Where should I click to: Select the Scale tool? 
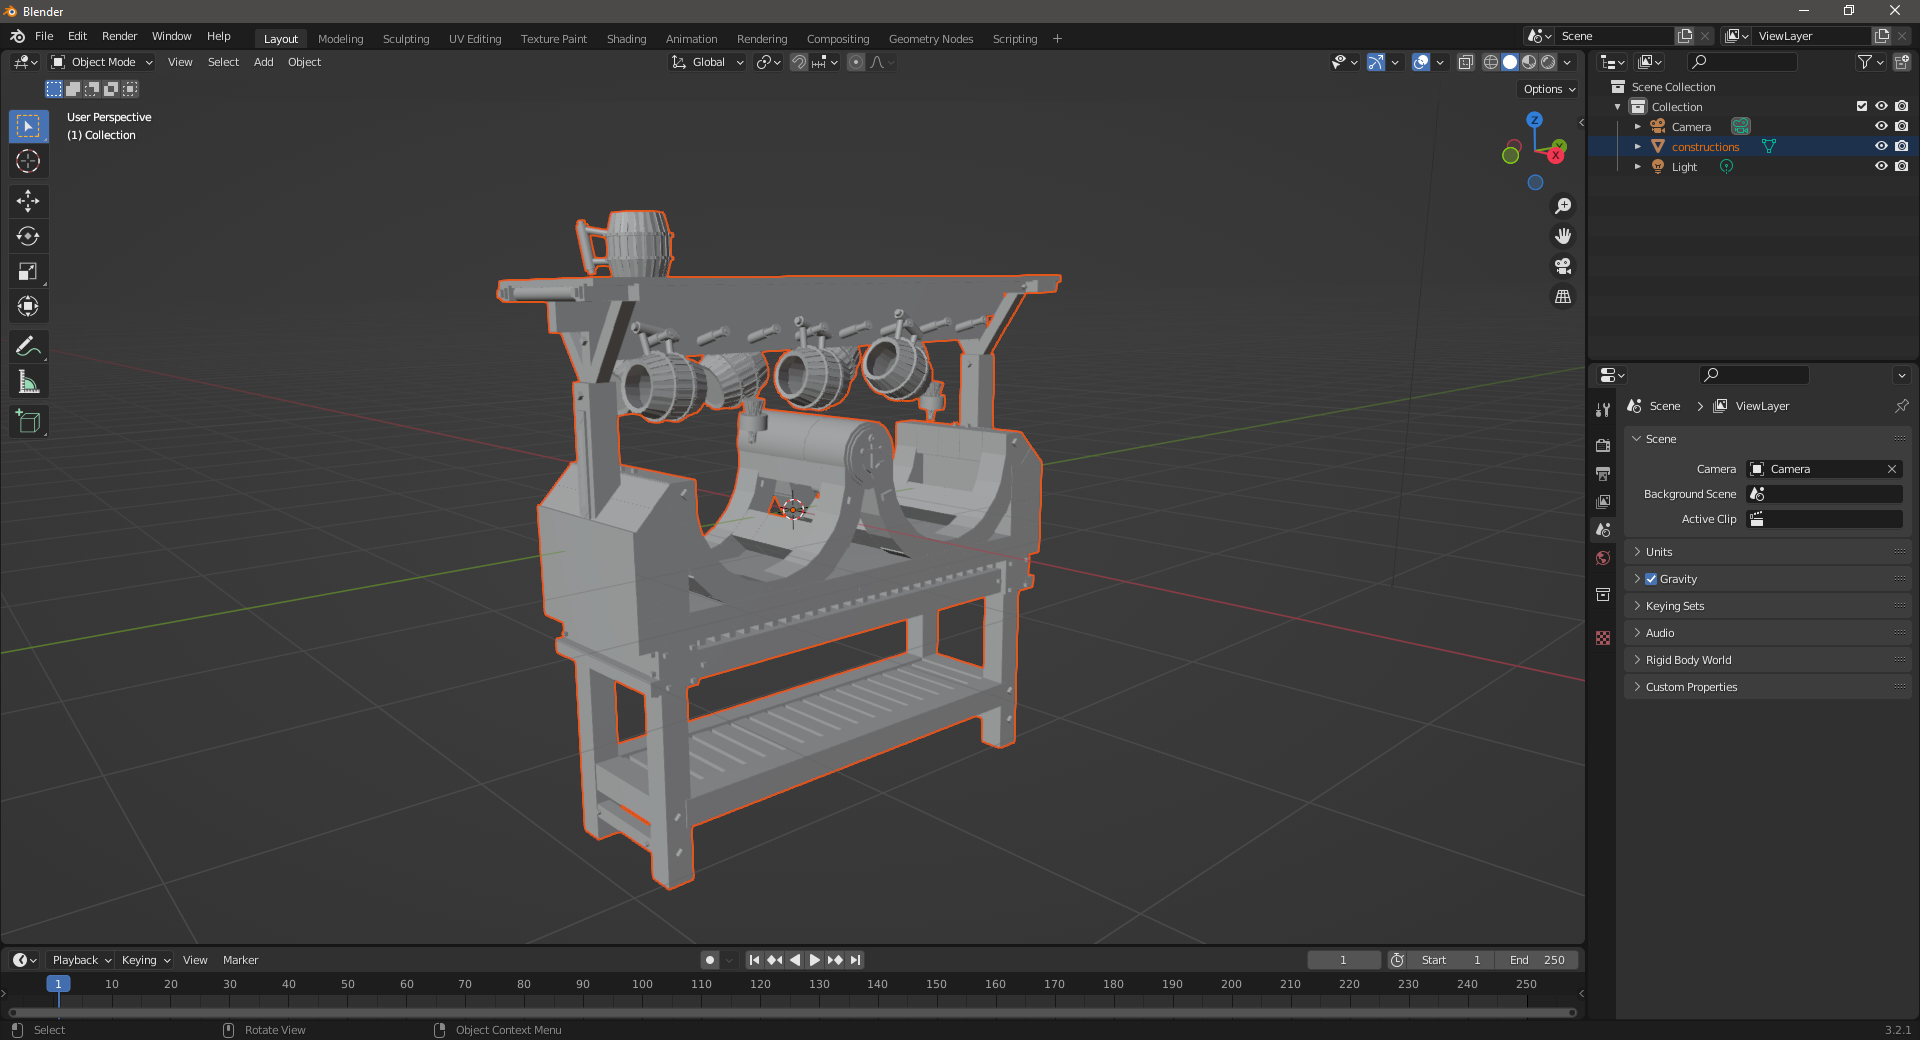[x=28, y=272]
